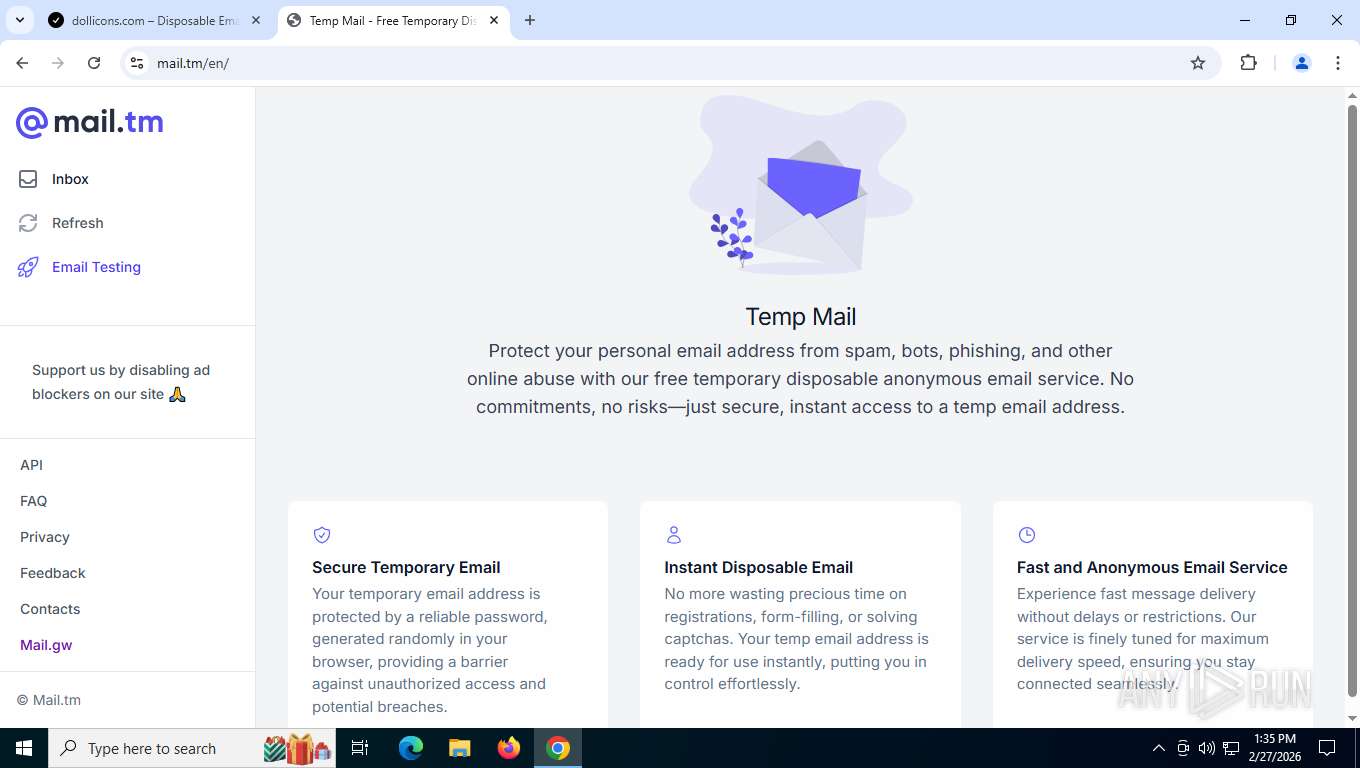Open the notifications center icon

[1327, 748]
